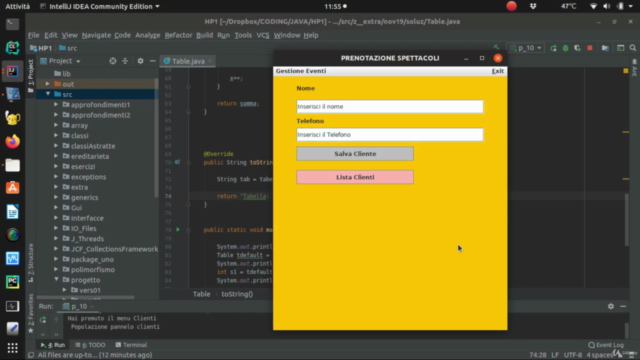Viewport: 640px width, 360px height.
Task: Open the Project view selector dropdown
Action: coord(60,61)
